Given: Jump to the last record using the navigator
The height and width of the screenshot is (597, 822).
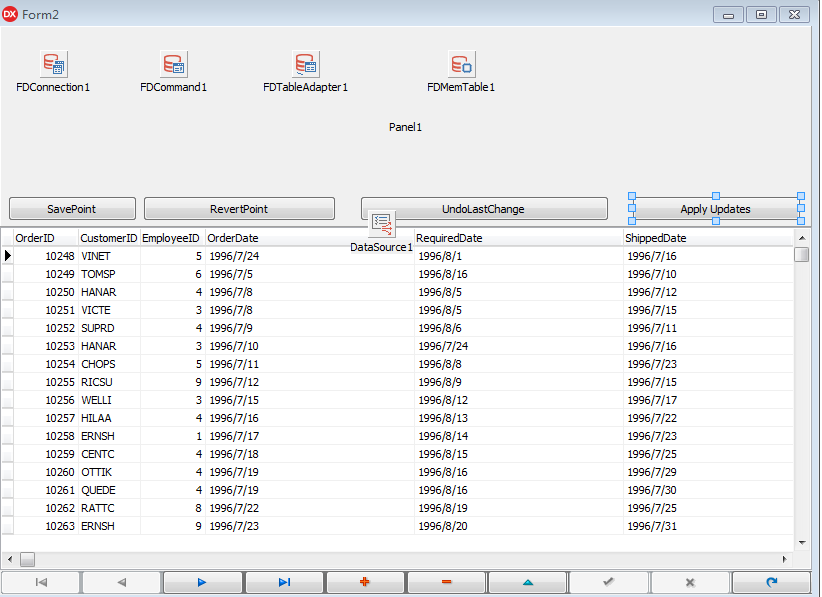Looking at the screenshot, I should tap(283, 581).
